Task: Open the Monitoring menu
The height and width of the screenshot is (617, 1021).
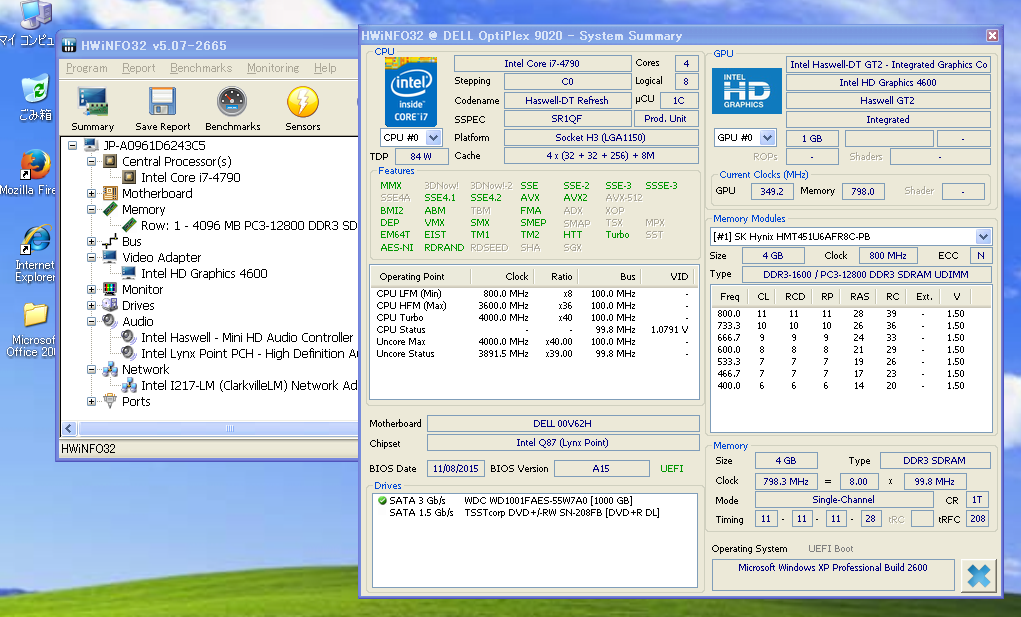Action: pos(272,68)
